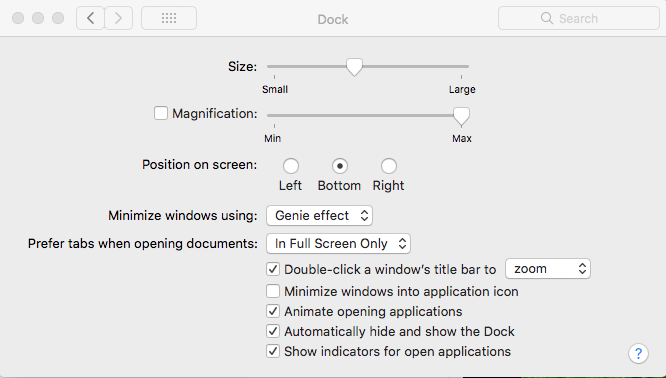Click into the Search field
666x378 pixels.
[x=579, y=18]
